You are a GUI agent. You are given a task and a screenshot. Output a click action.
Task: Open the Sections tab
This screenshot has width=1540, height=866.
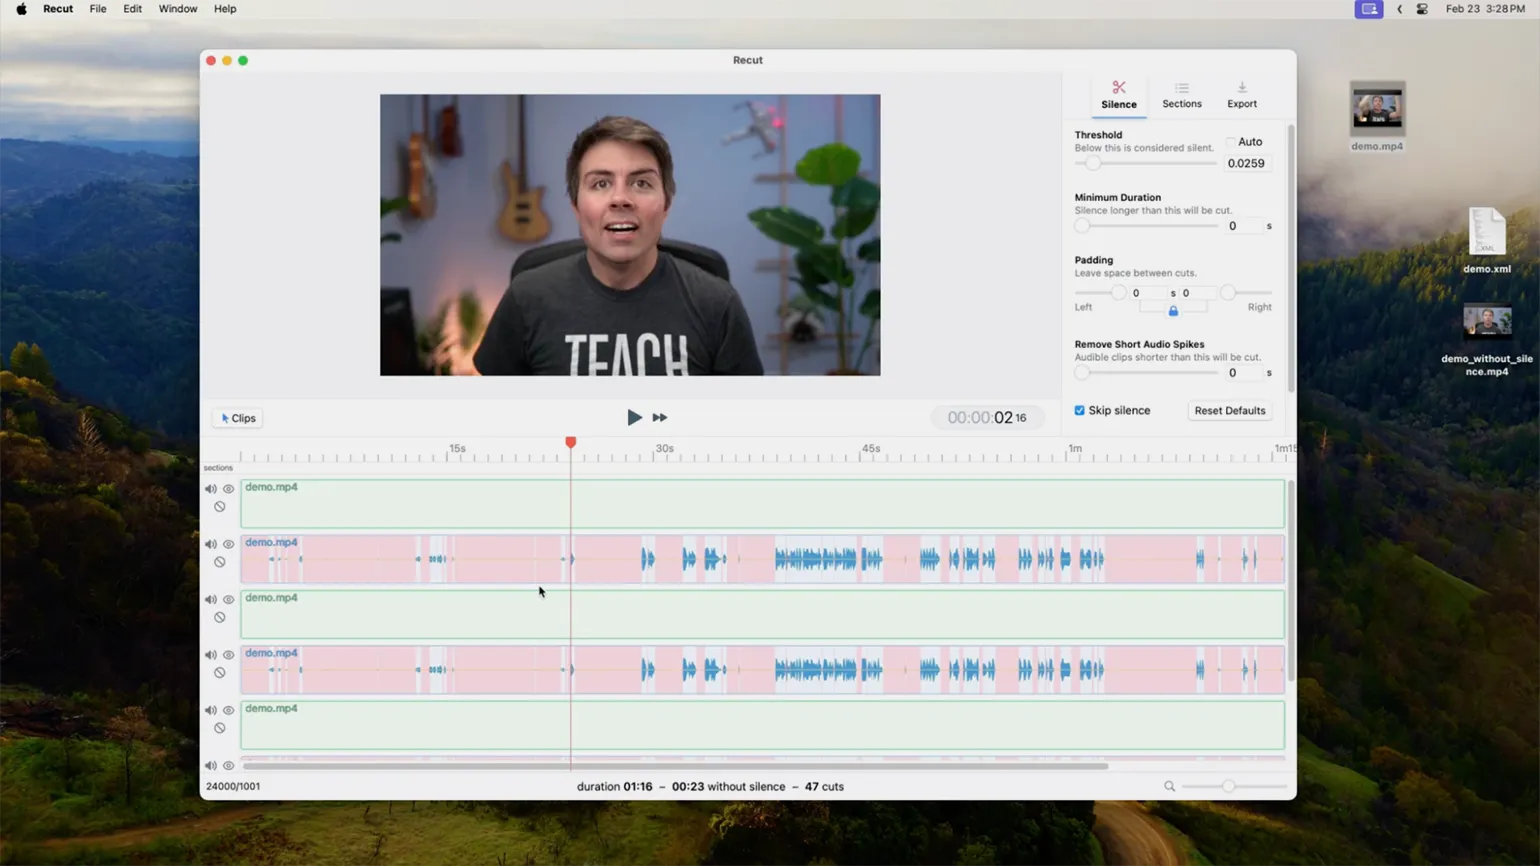click(1181, 95)
